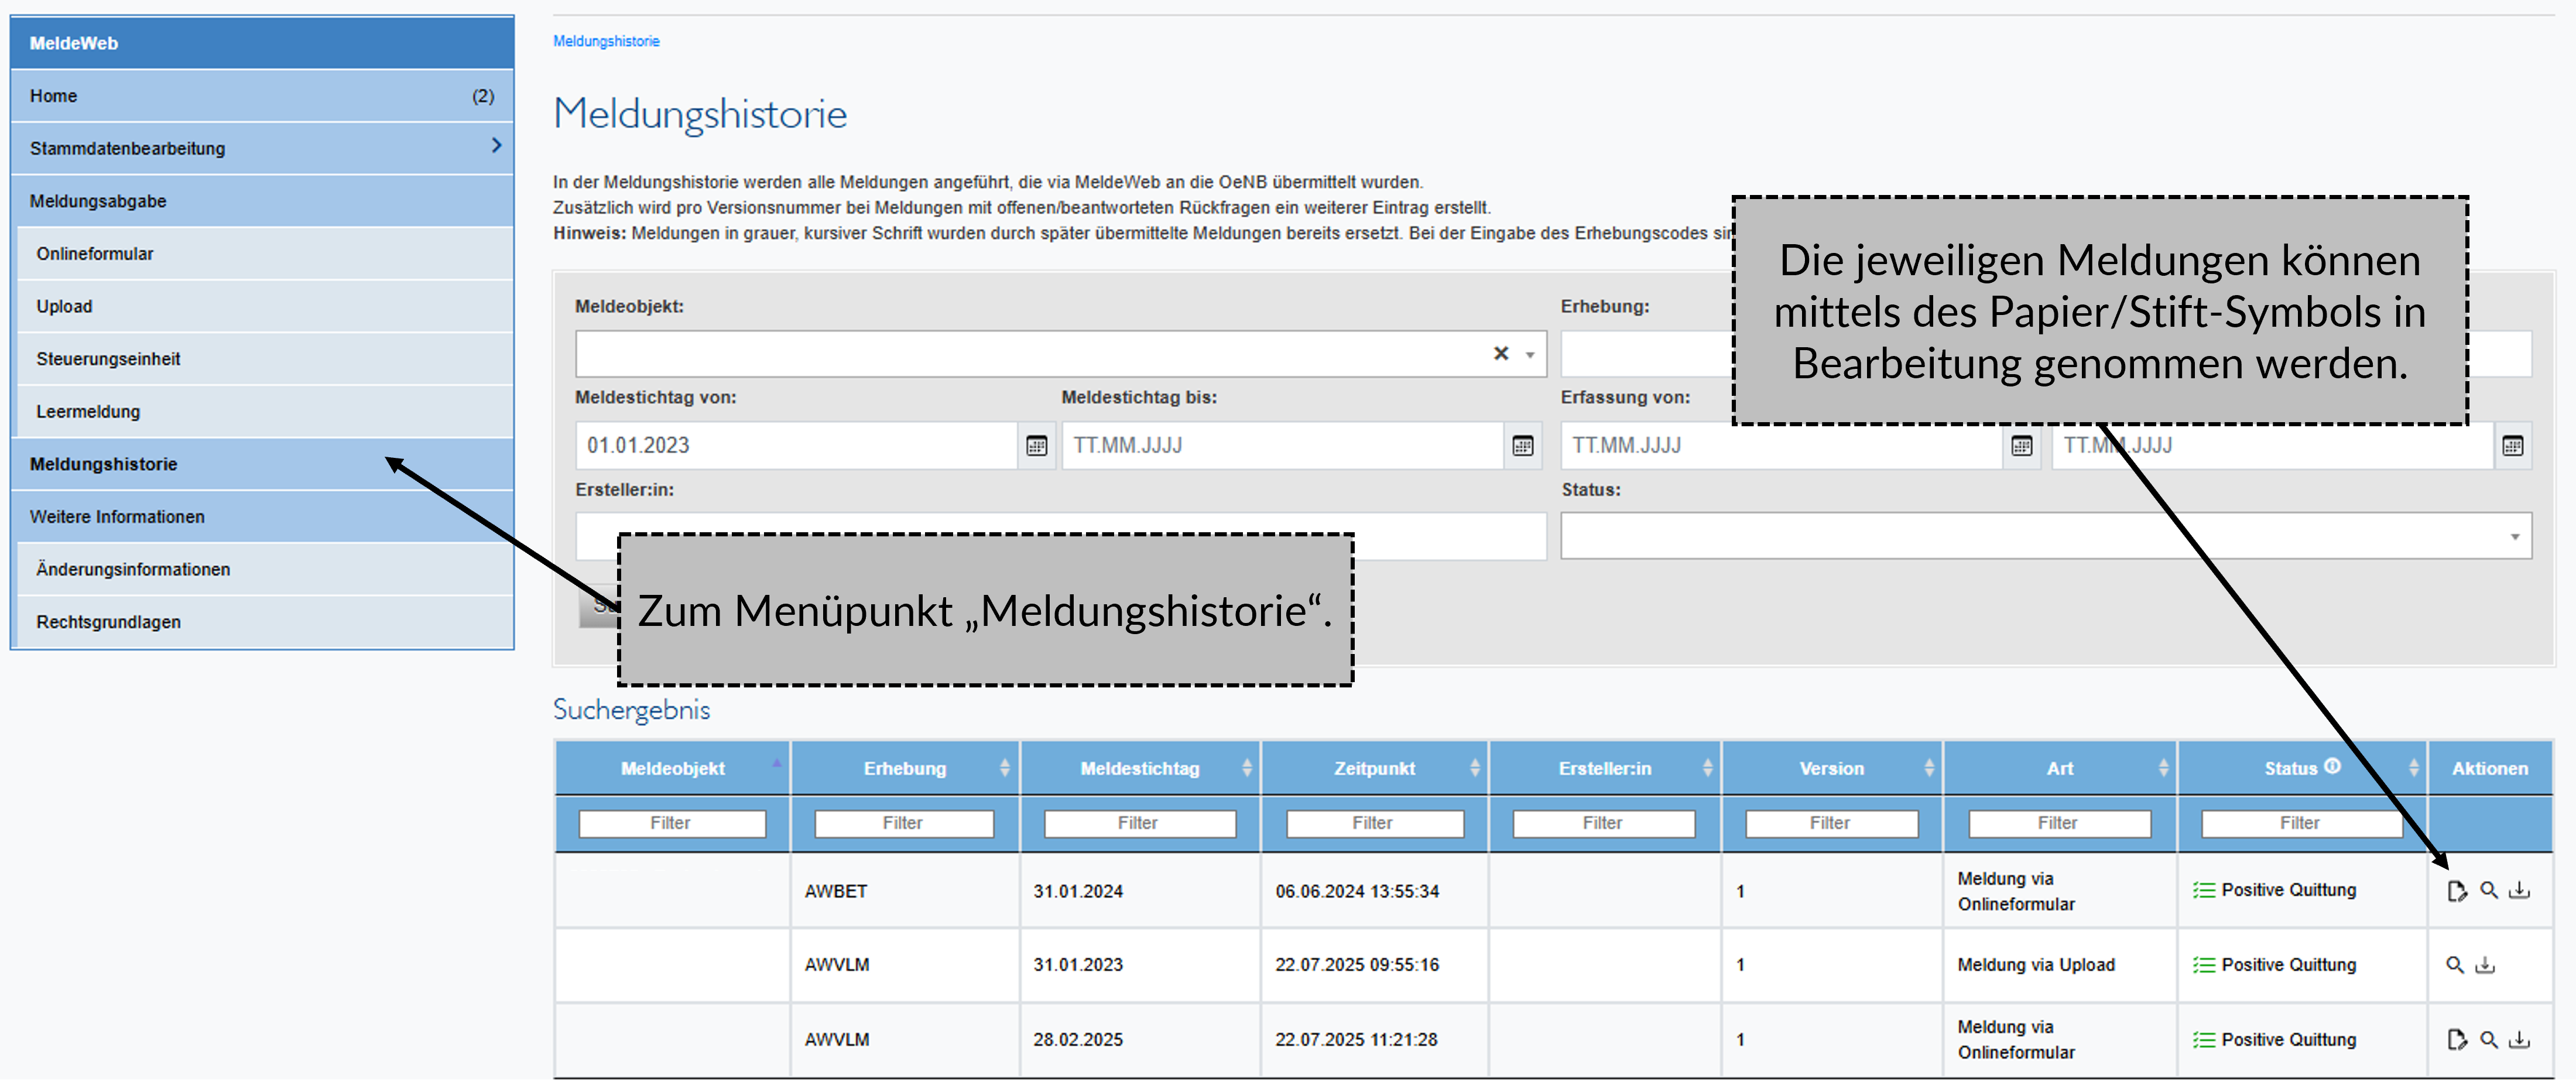
Task: Open magnifier icon for AWVLM 31.01.2023 row
Action: click(x=2455, y=965)
